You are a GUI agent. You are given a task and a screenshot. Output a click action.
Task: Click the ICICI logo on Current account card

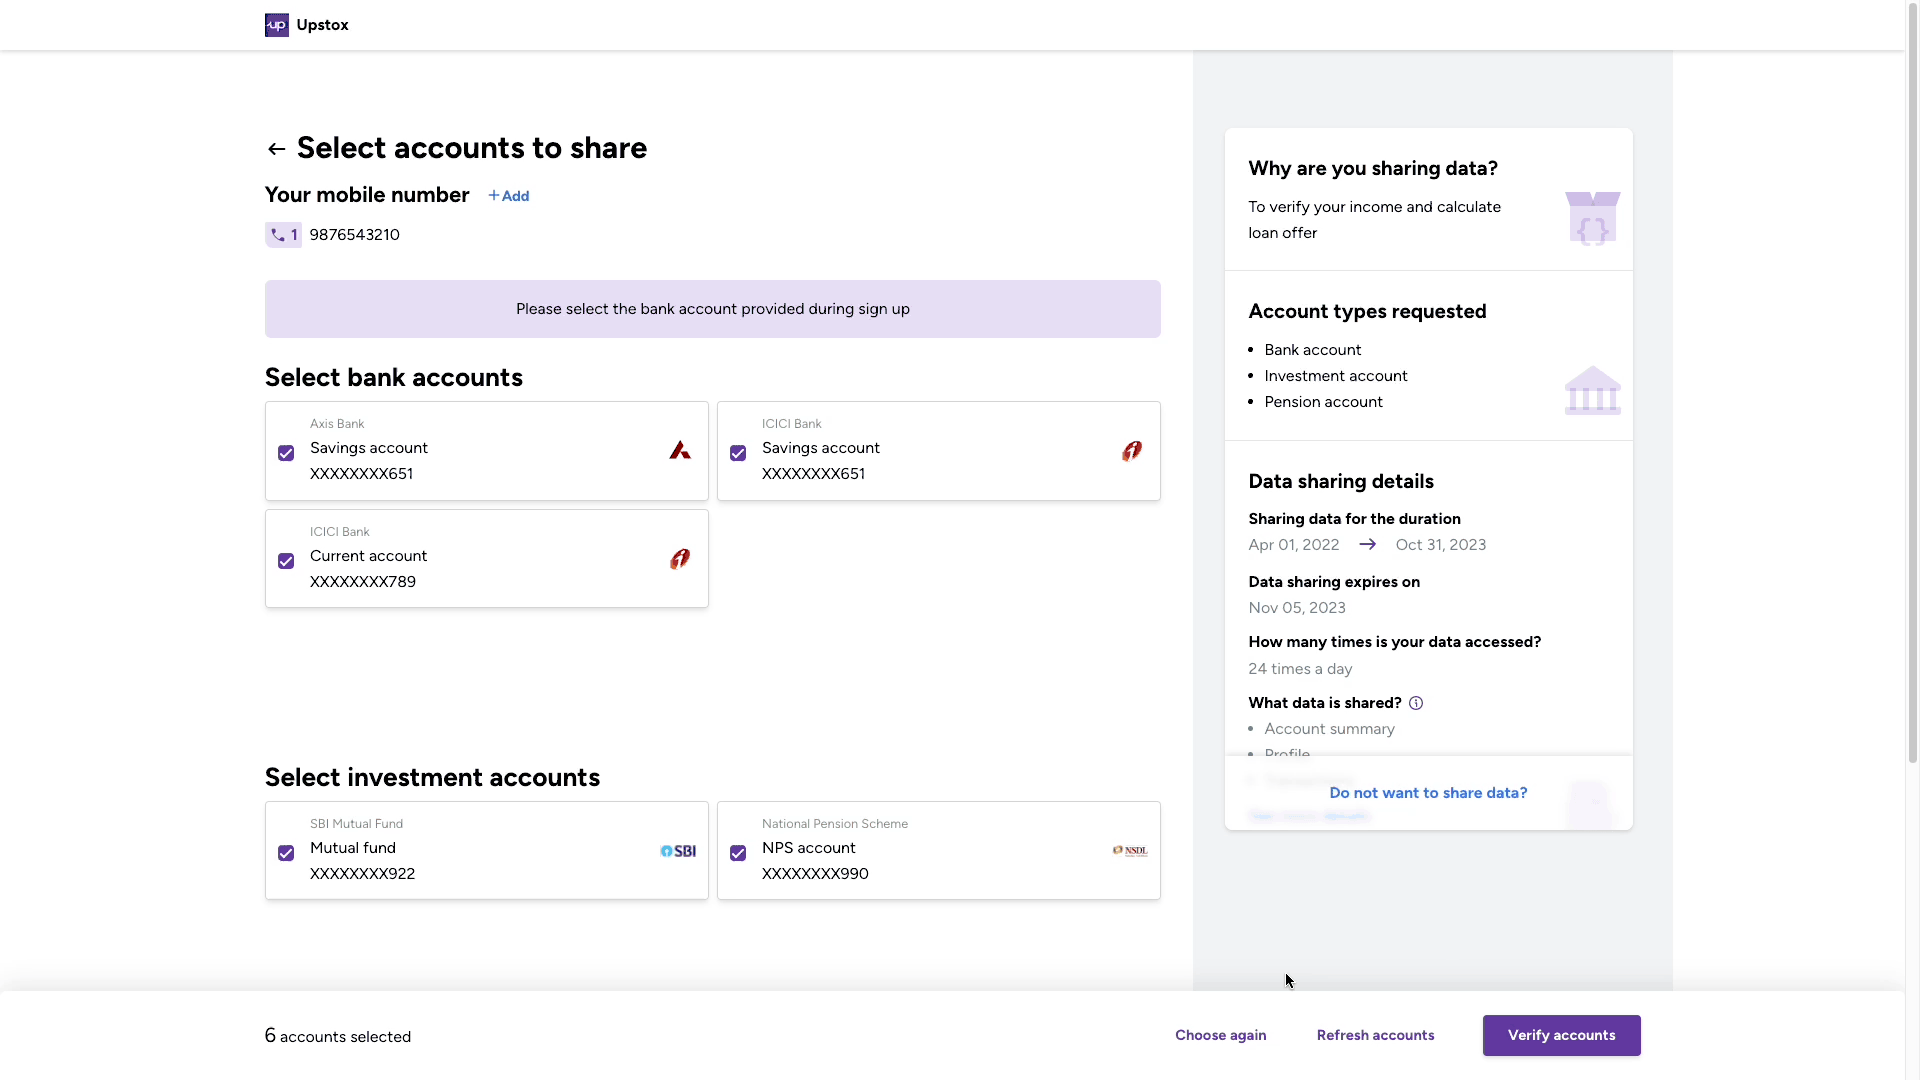[x=680, y=559]
